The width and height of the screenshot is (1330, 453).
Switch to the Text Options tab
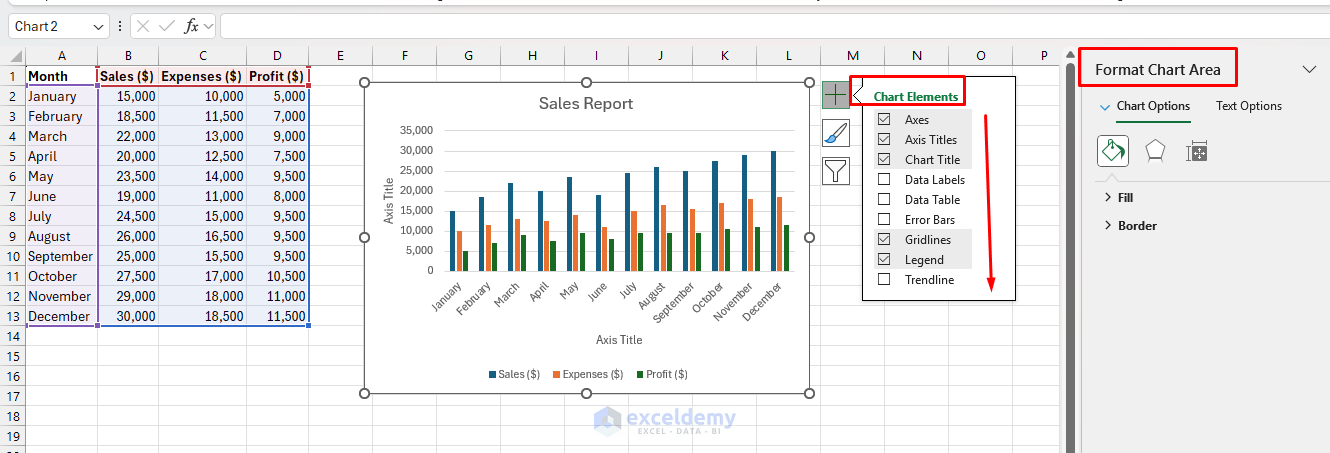tap(1248, 106)
